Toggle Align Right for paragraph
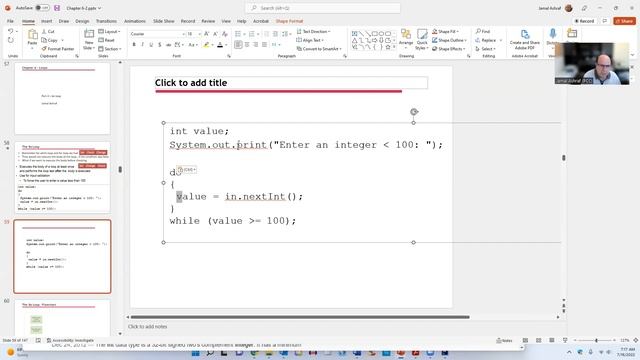This screenshot has width=640, height=360. point(256,44)
